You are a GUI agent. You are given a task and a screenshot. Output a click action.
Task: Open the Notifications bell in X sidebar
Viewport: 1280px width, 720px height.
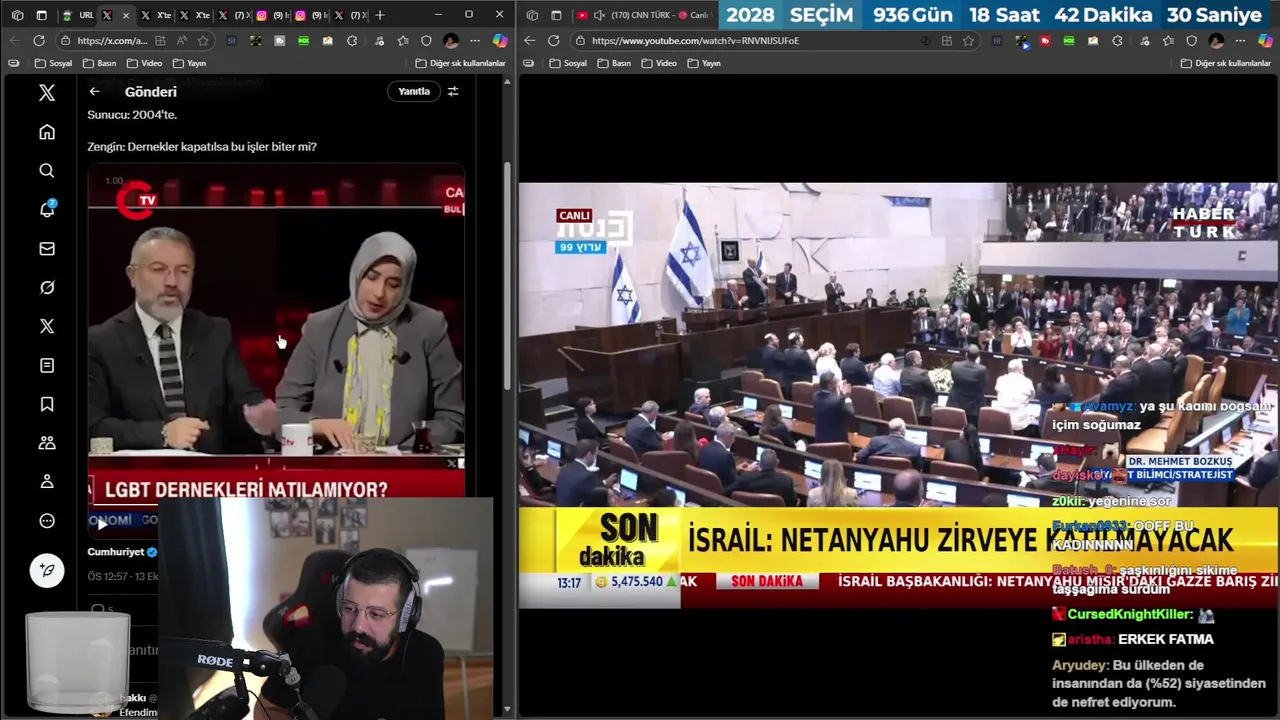click(x=47, y=210)
